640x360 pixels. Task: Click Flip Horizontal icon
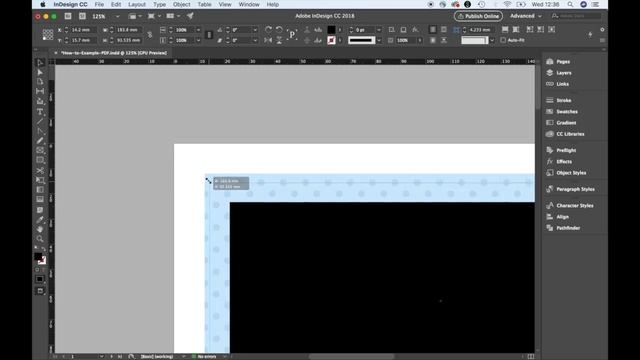[x=268, y=40]
